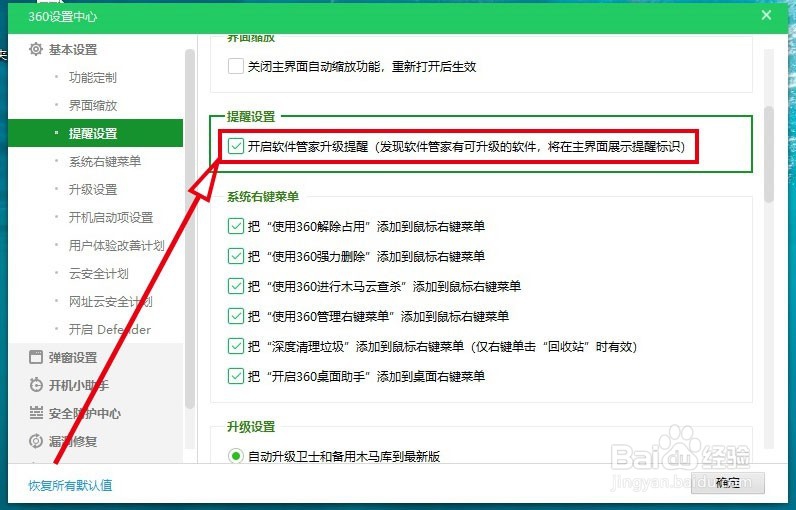Toggle 使用360管理右键菜单 checkbox
The image size is (796, 510).
click(236, 316)
